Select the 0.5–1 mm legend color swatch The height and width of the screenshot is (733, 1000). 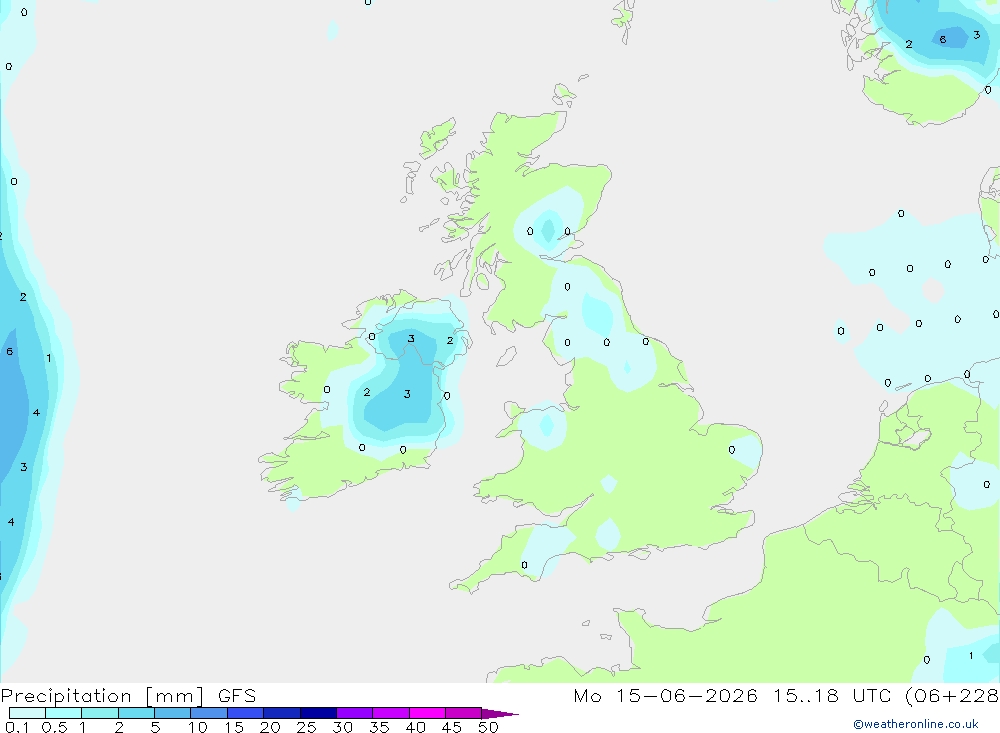(x=64, y=713)
